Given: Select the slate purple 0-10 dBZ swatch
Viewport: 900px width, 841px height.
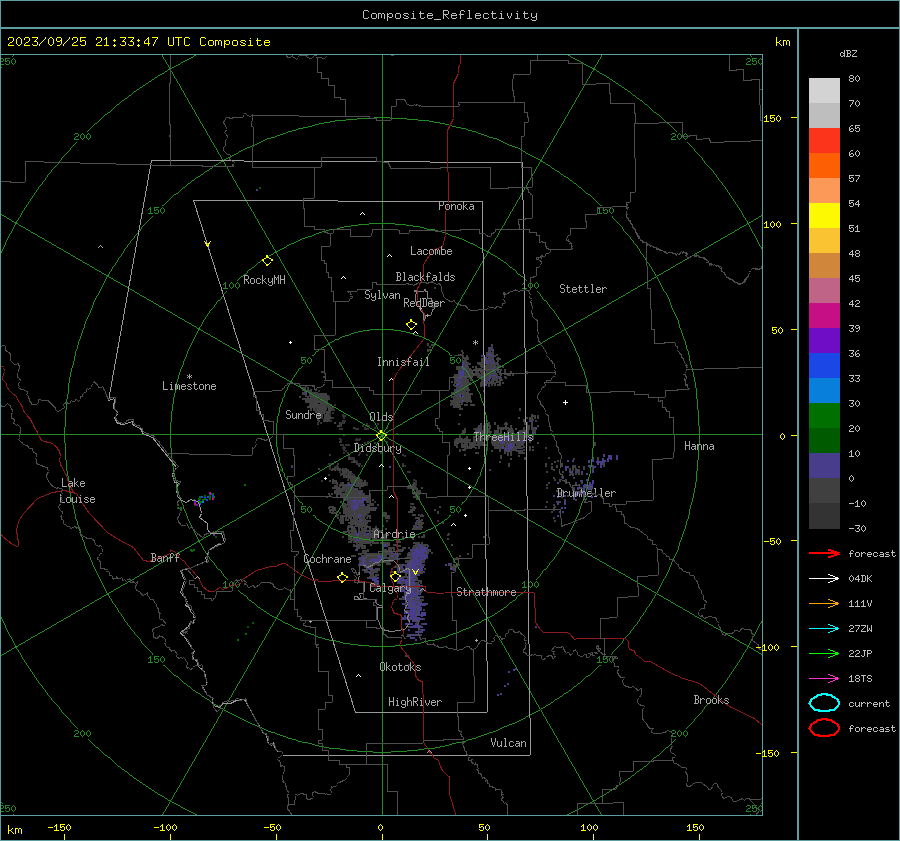Looking at the screenshot, I should (824, 466).
